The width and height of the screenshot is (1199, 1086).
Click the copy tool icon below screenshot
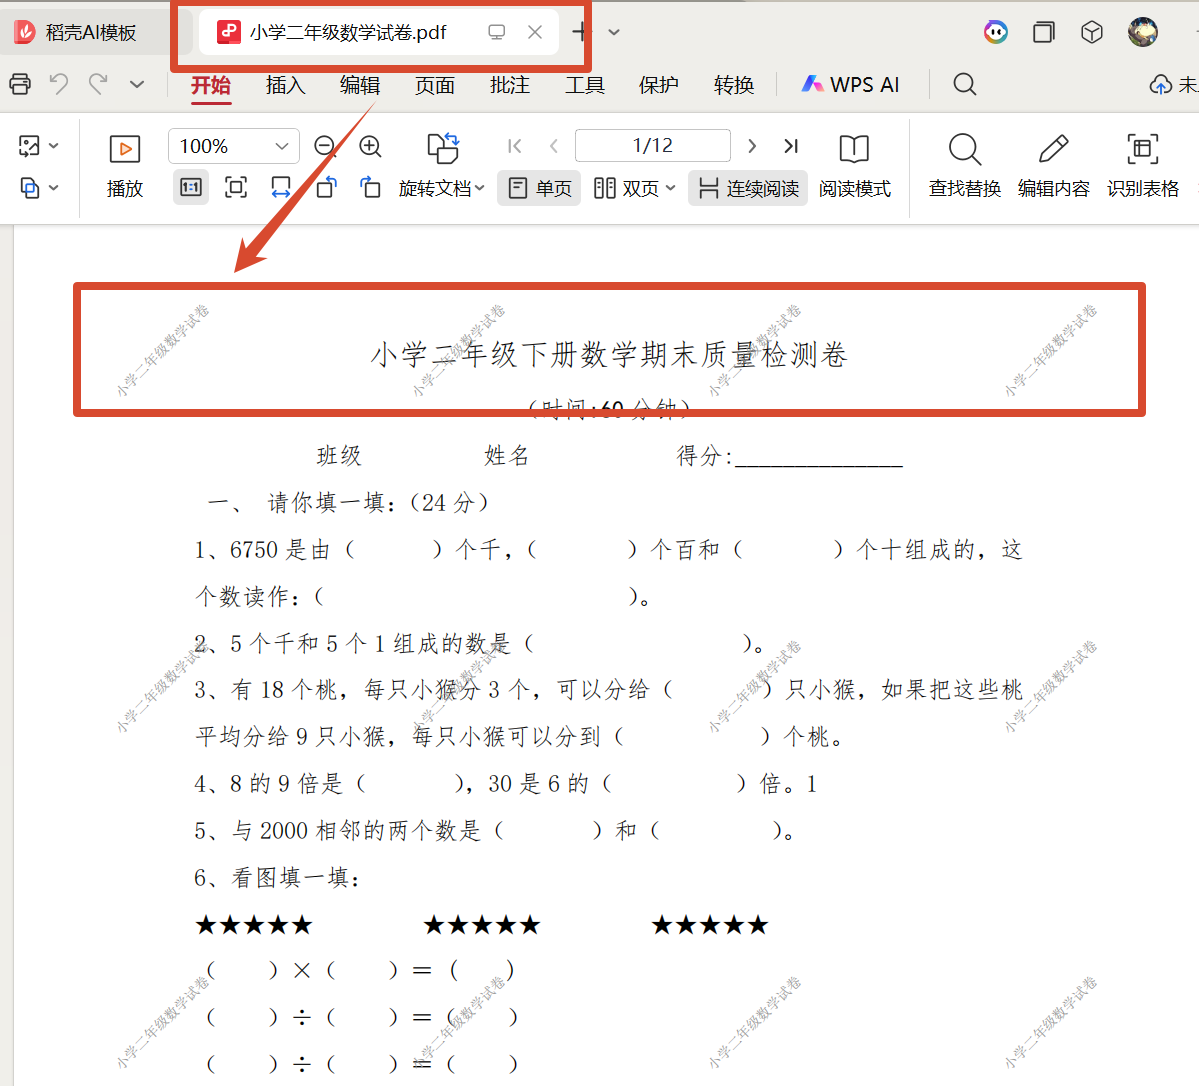coord(29,187)
